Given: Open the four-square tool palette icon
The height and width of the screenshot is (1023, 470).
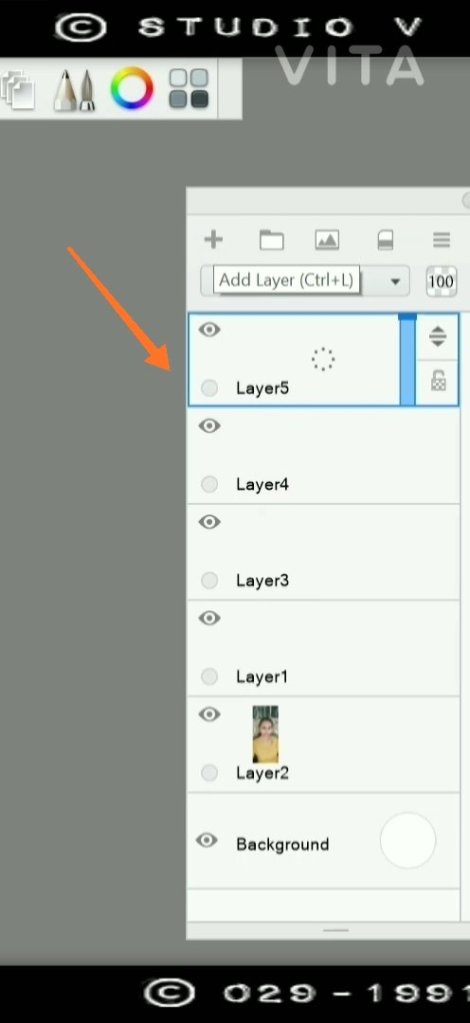Looking at the screenshot, I should point(189,89).
